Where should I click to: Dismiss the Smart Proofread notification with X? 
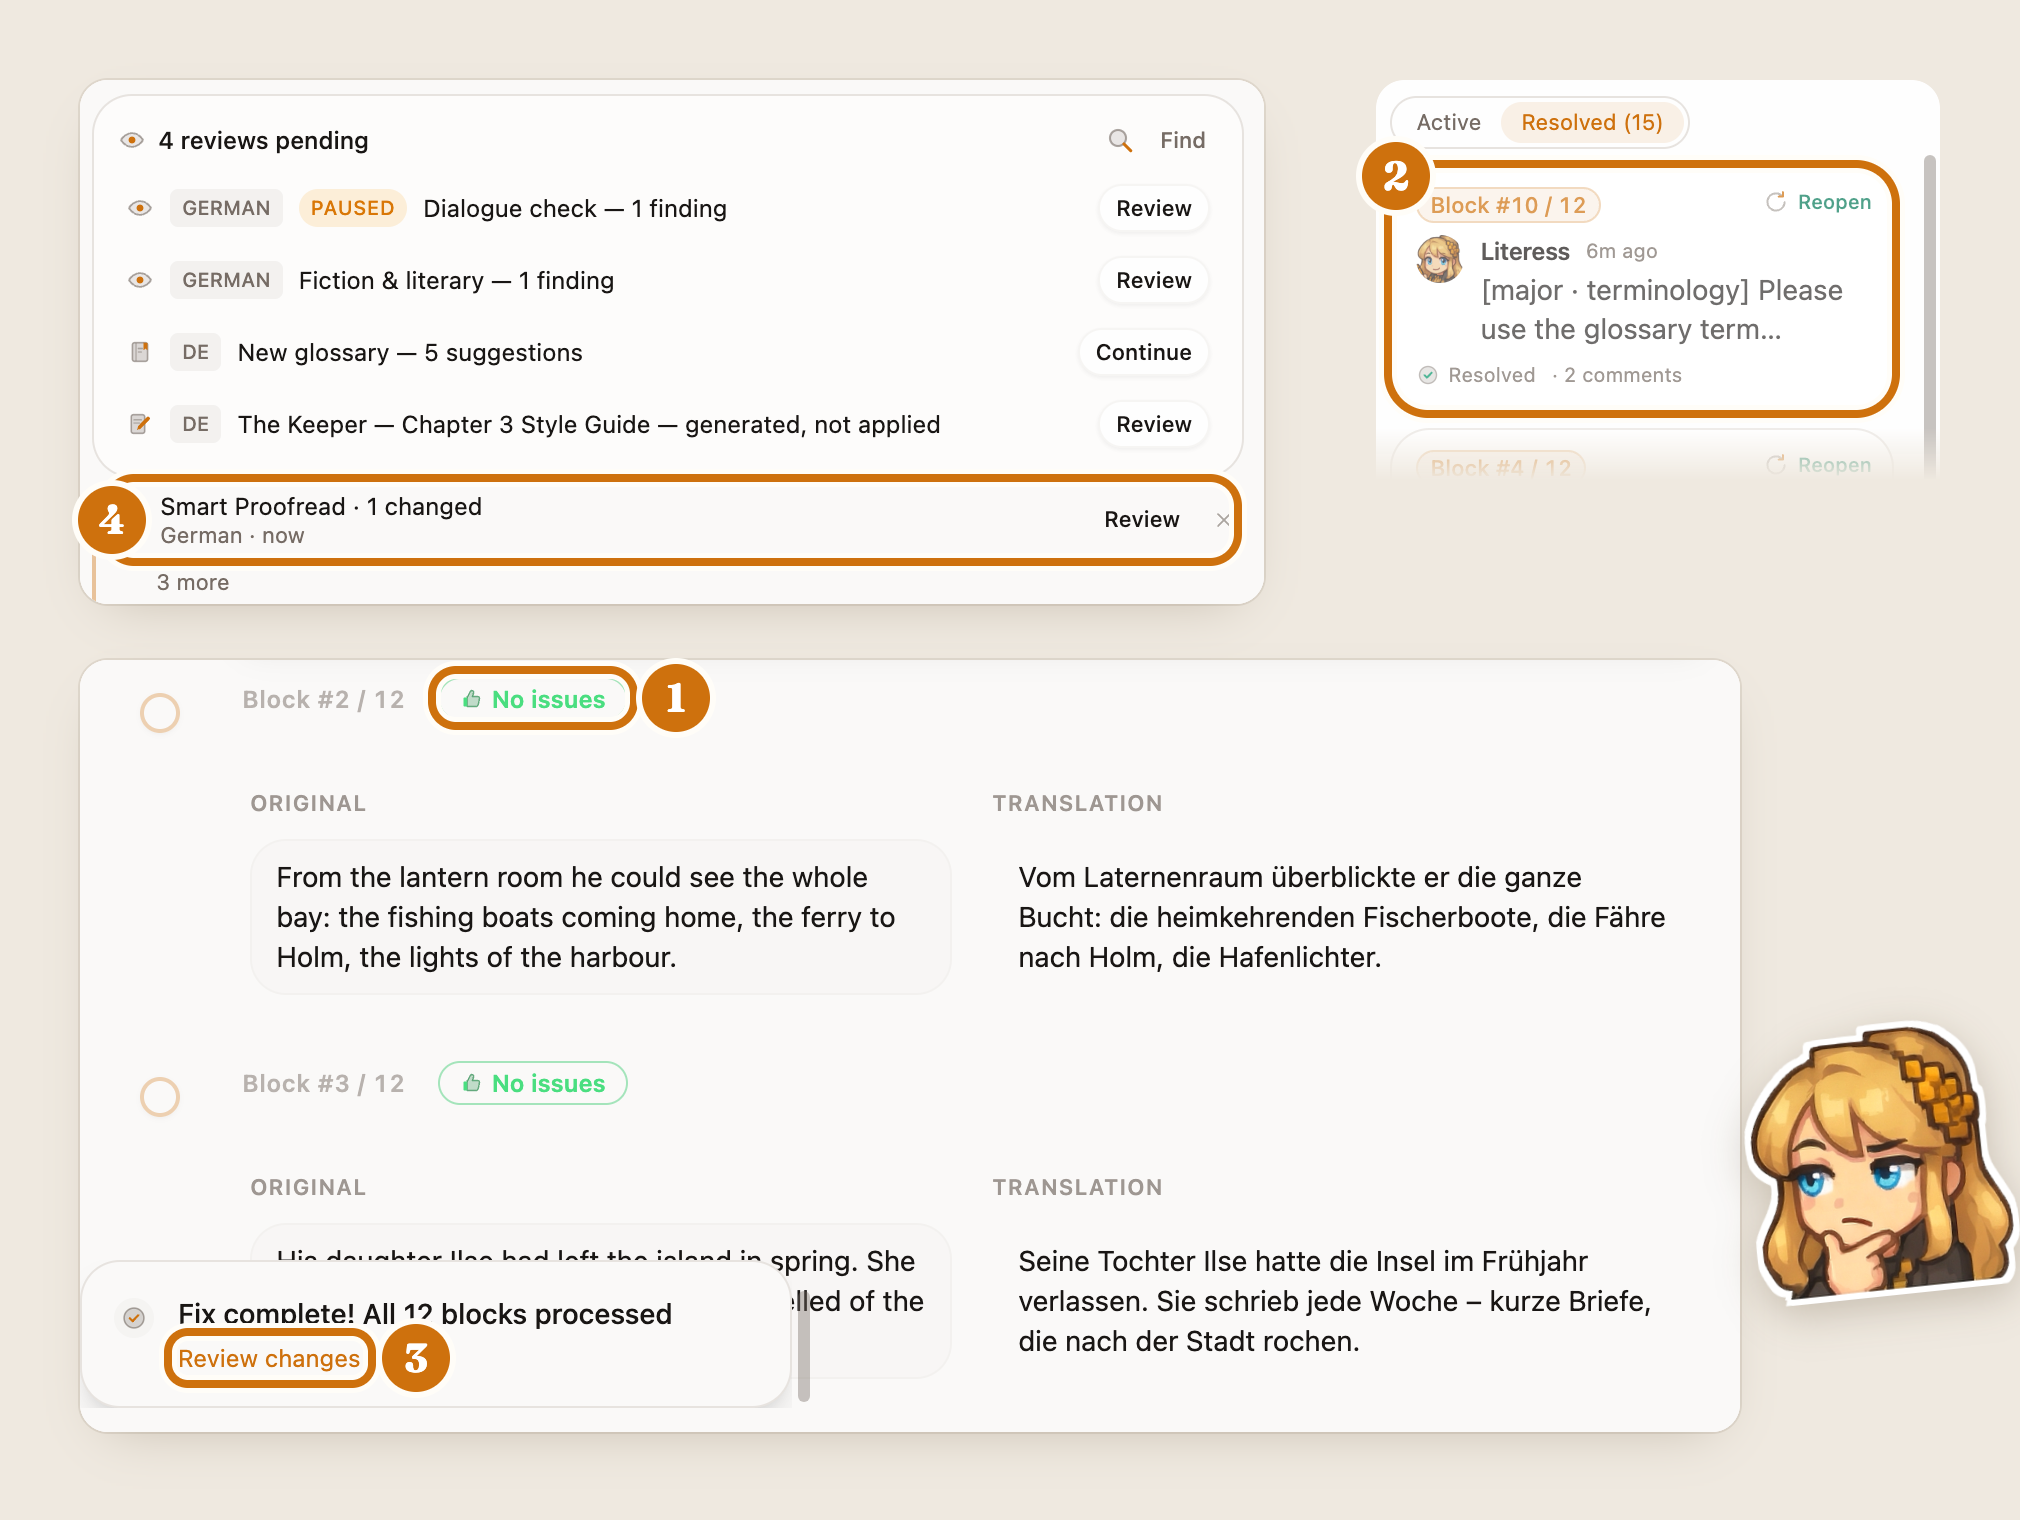point(1222,519)
